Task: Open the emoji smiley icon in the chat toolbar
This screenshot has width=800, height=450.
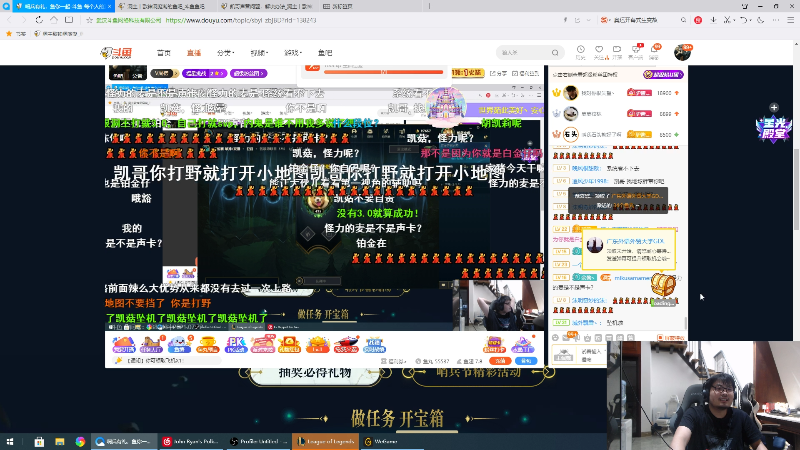Action: coord(556,338)
